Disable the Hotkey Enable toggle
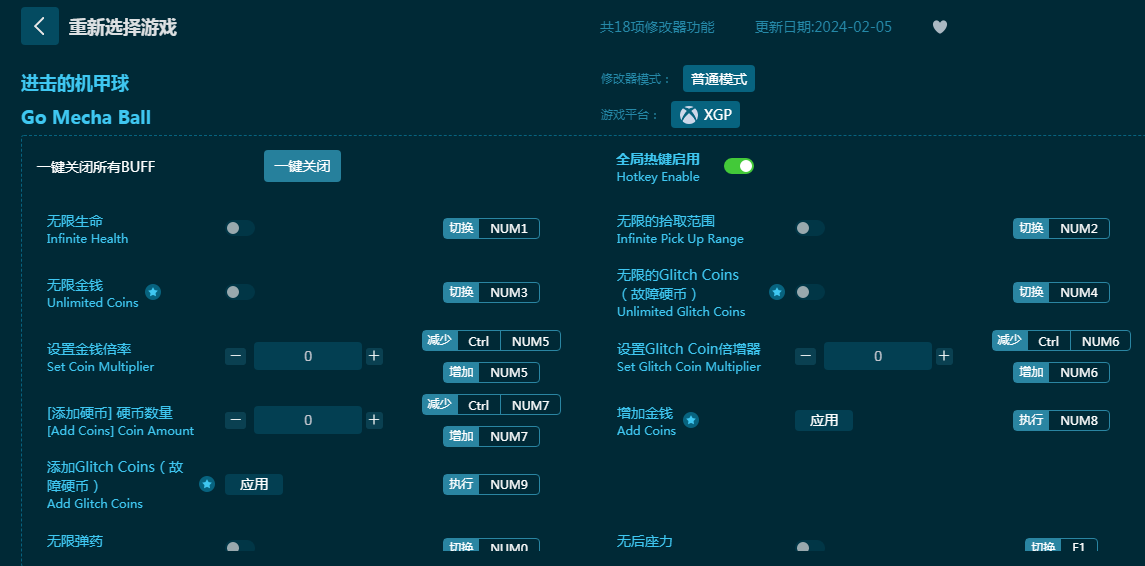The height and width of the screenshot is (566, 1145). click(x=739, y=166)
